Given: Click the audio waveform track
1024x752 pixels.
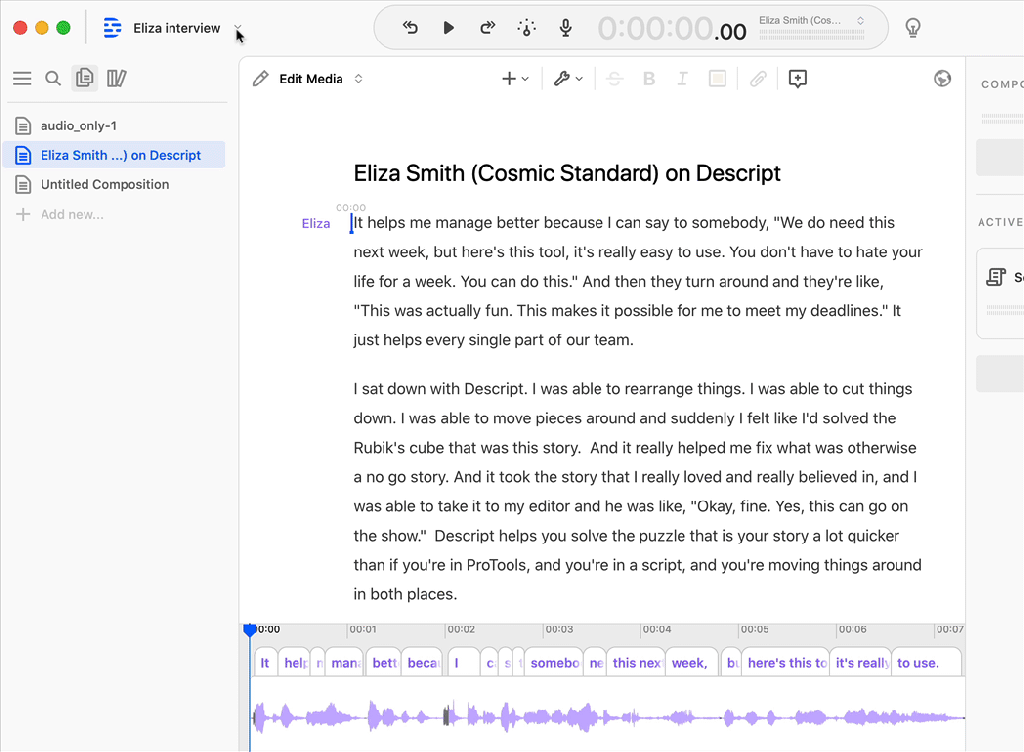Looking at the screenshot, I should click(x=608, y=717).
